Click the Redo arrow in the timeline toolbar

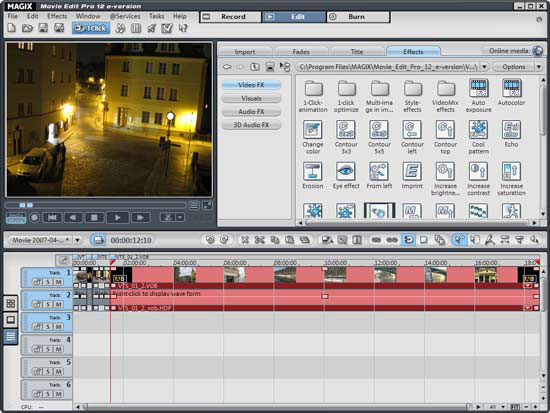tap(224, 240)
